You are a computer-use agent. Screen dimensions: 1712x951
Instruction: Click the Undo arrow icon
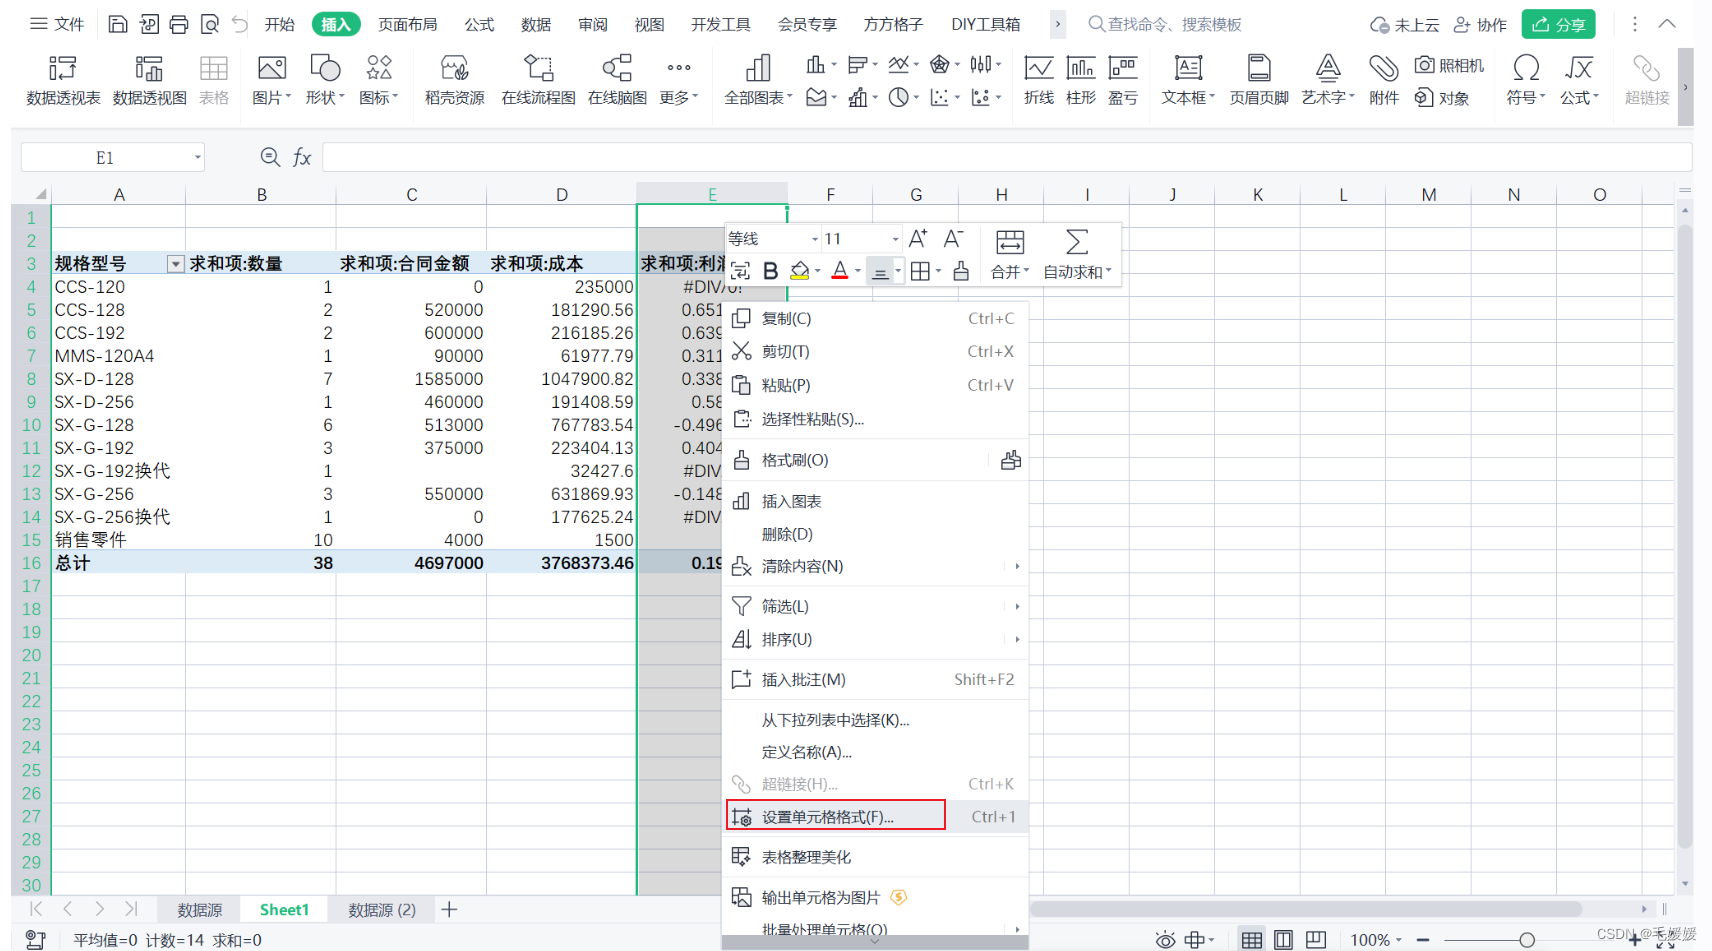tap(240, 24)
